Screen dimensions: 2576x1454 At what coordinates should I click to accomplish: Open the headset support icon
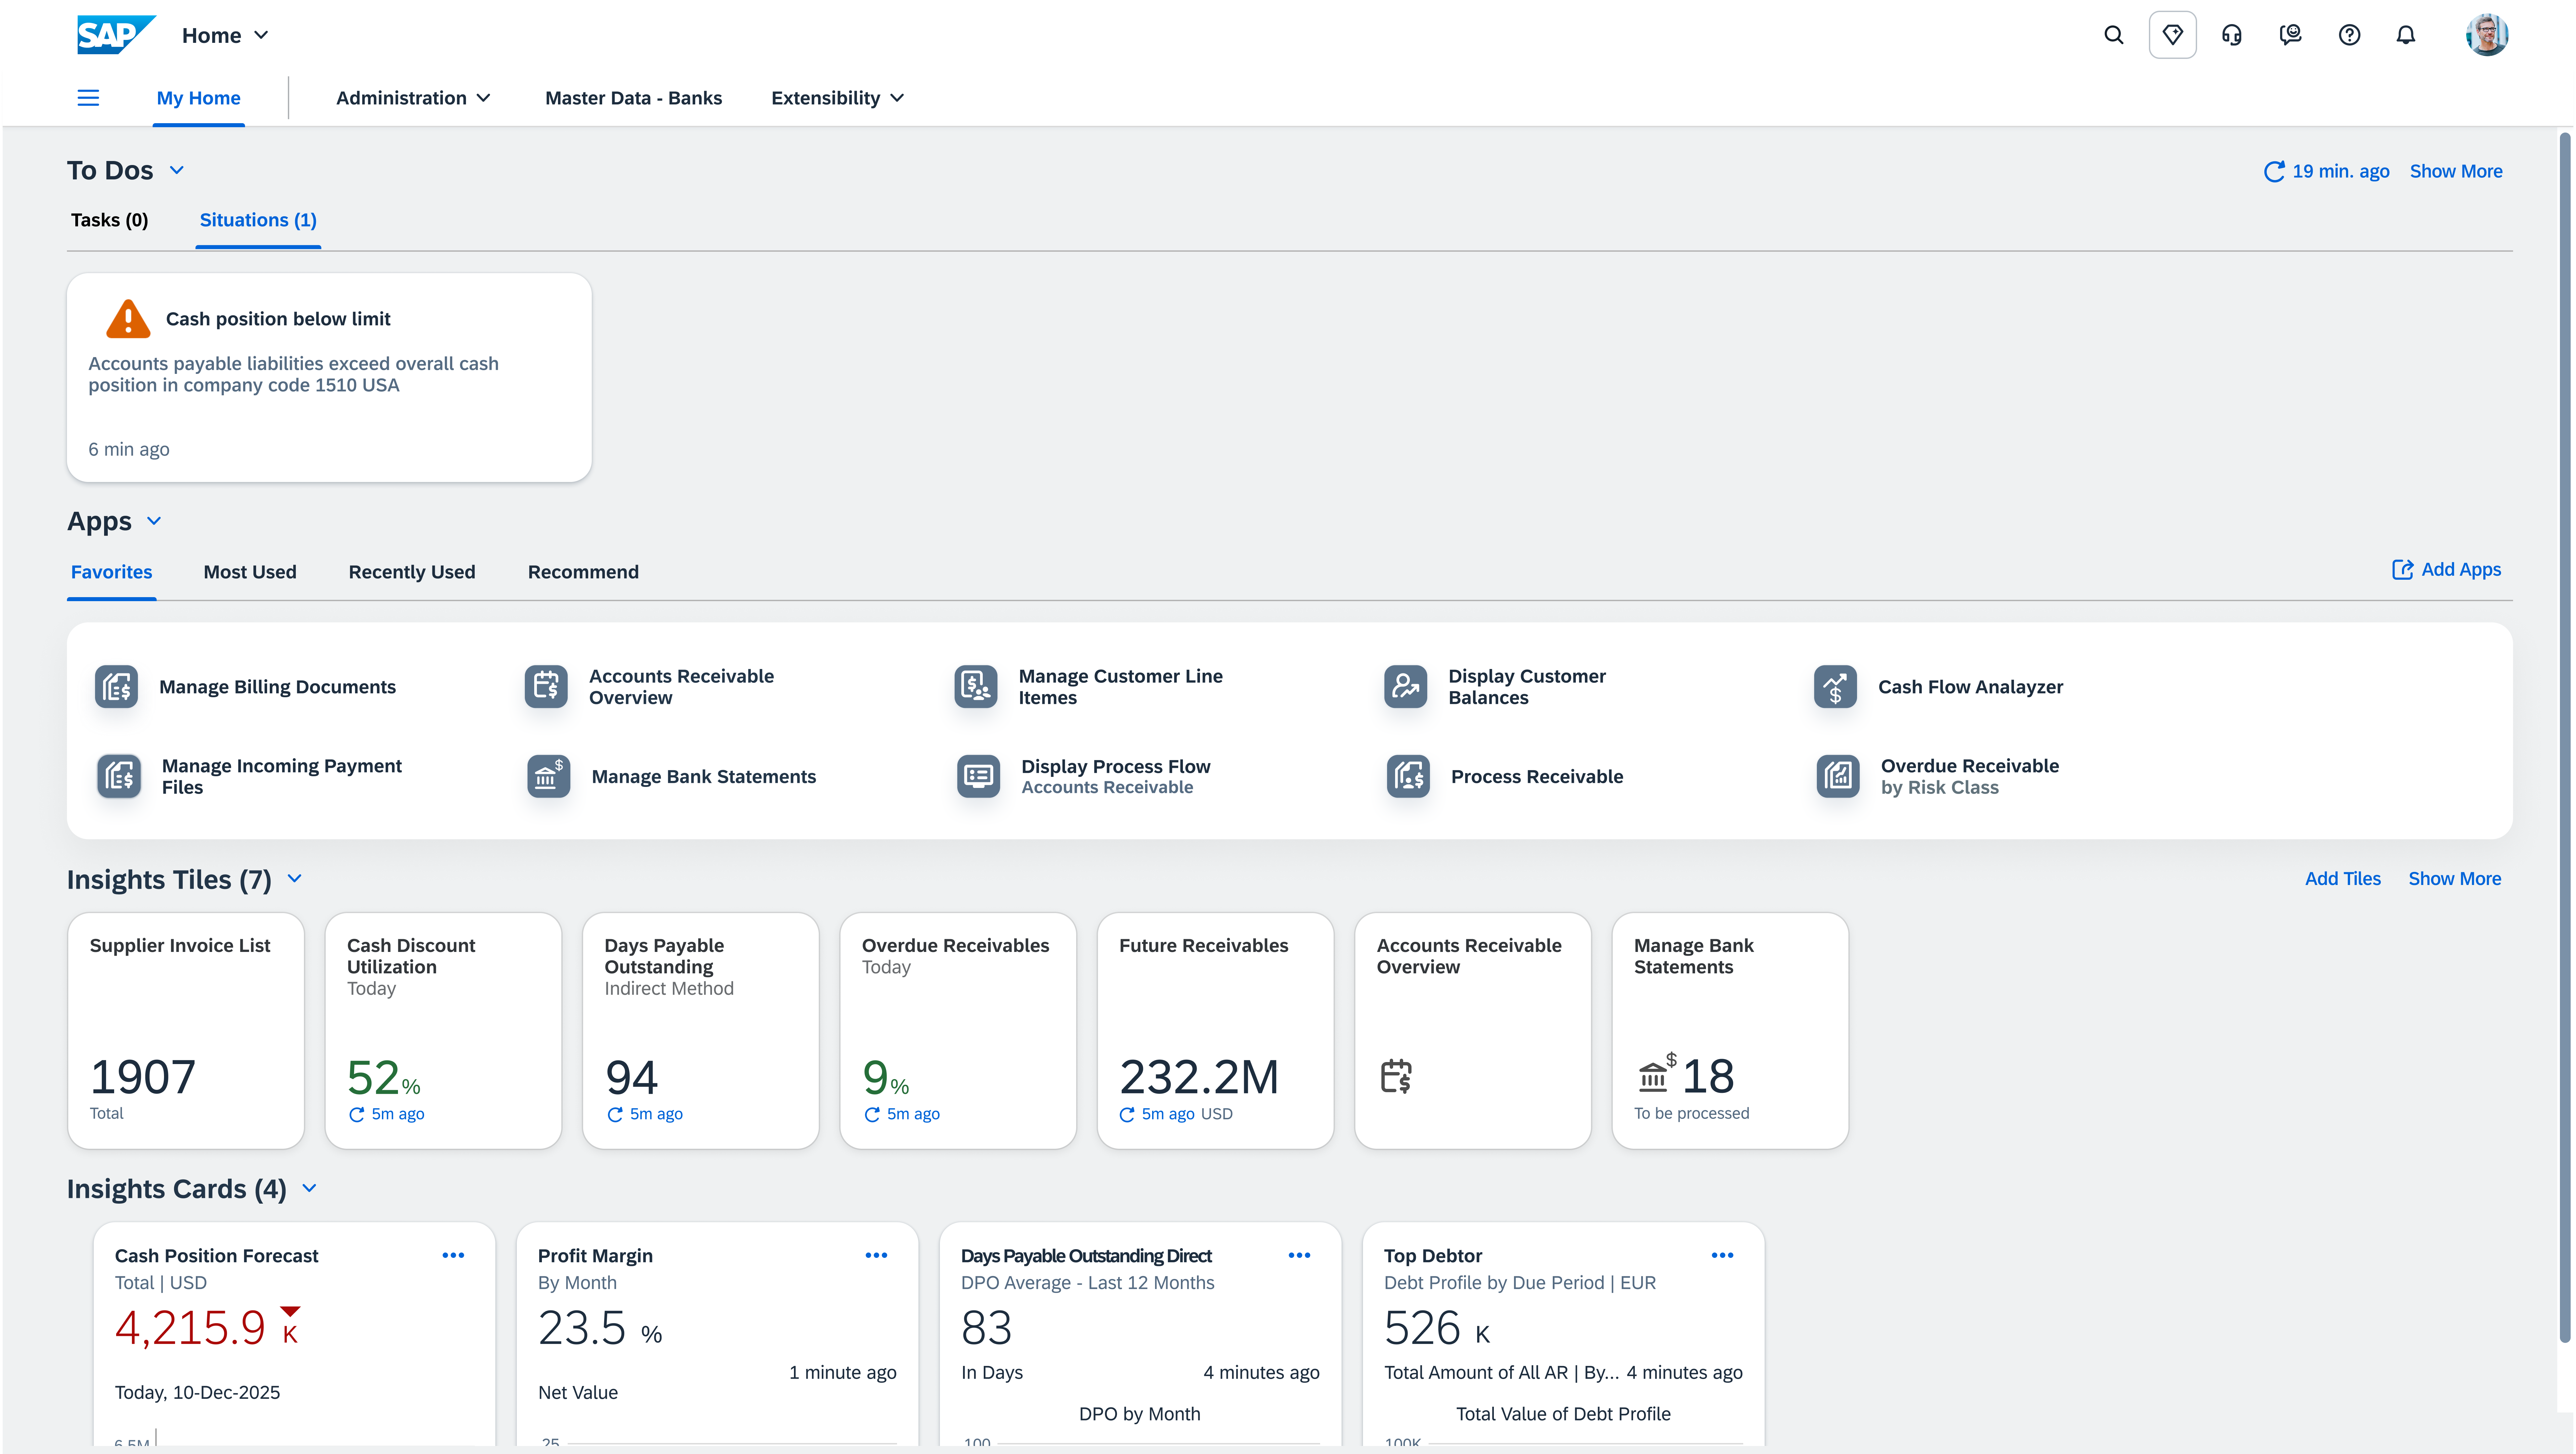point(2231,35)
